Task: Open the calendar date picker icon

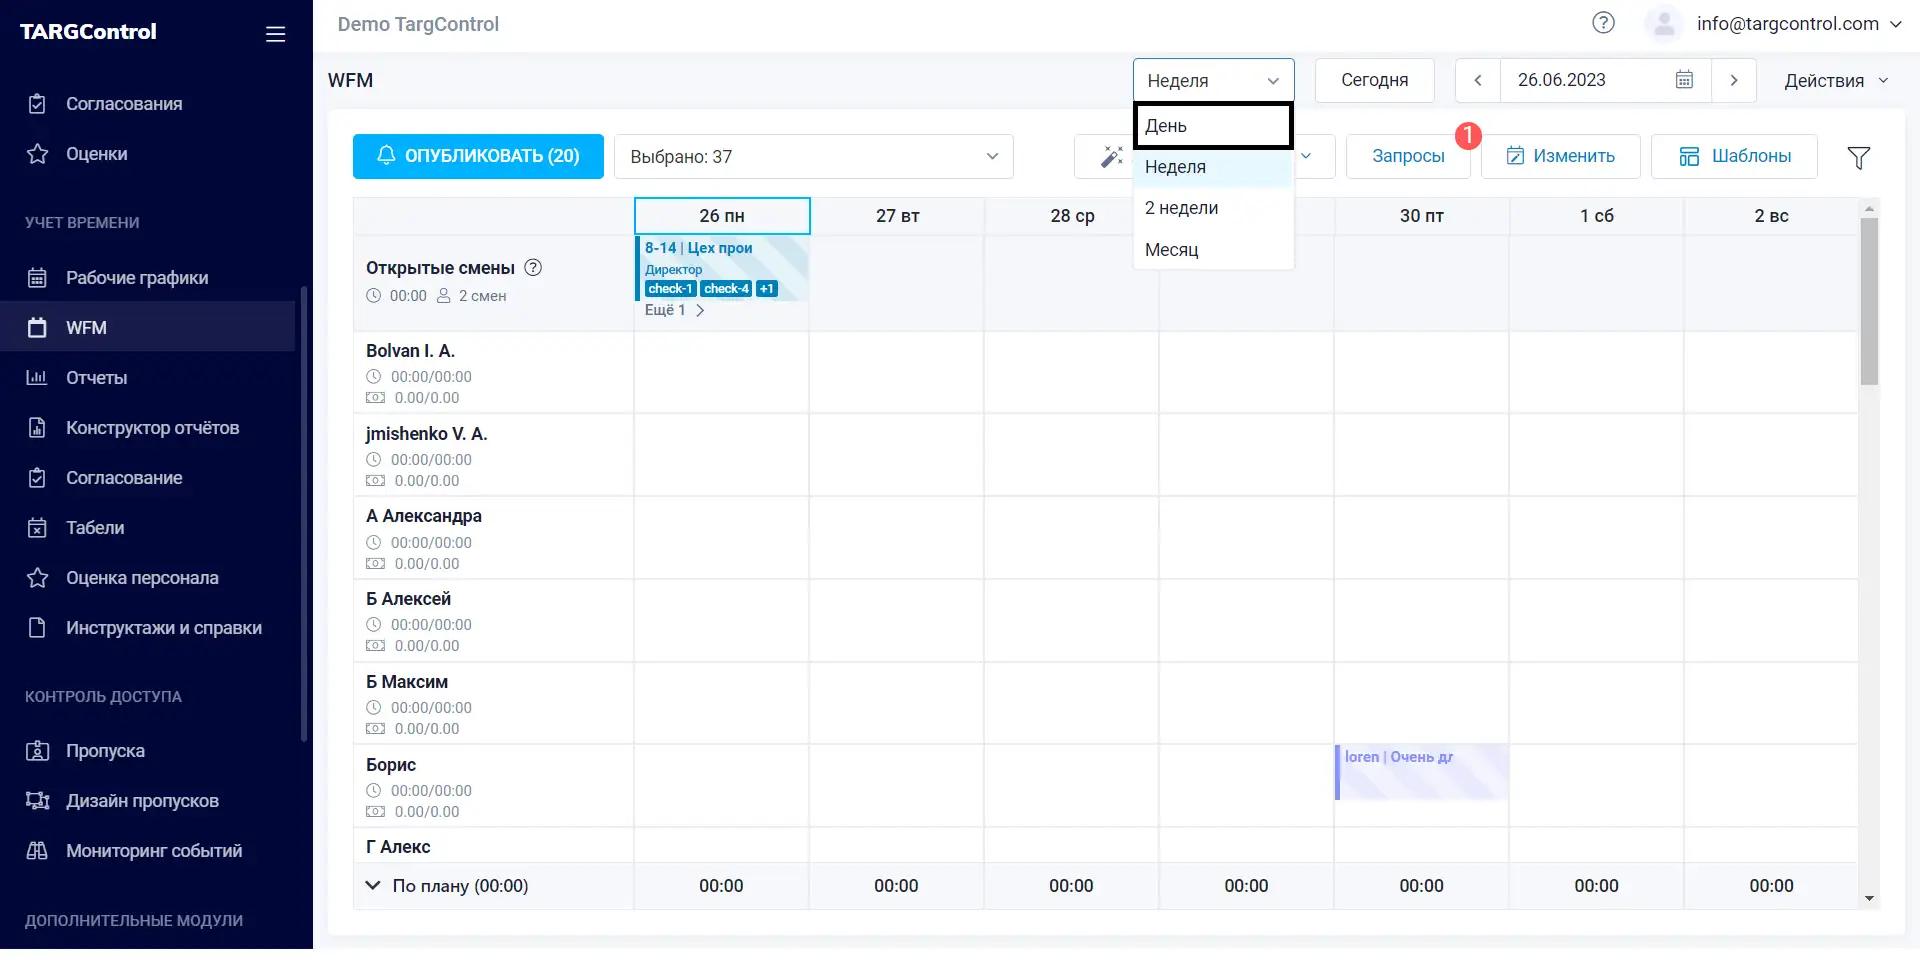Action: (1684, 80)
